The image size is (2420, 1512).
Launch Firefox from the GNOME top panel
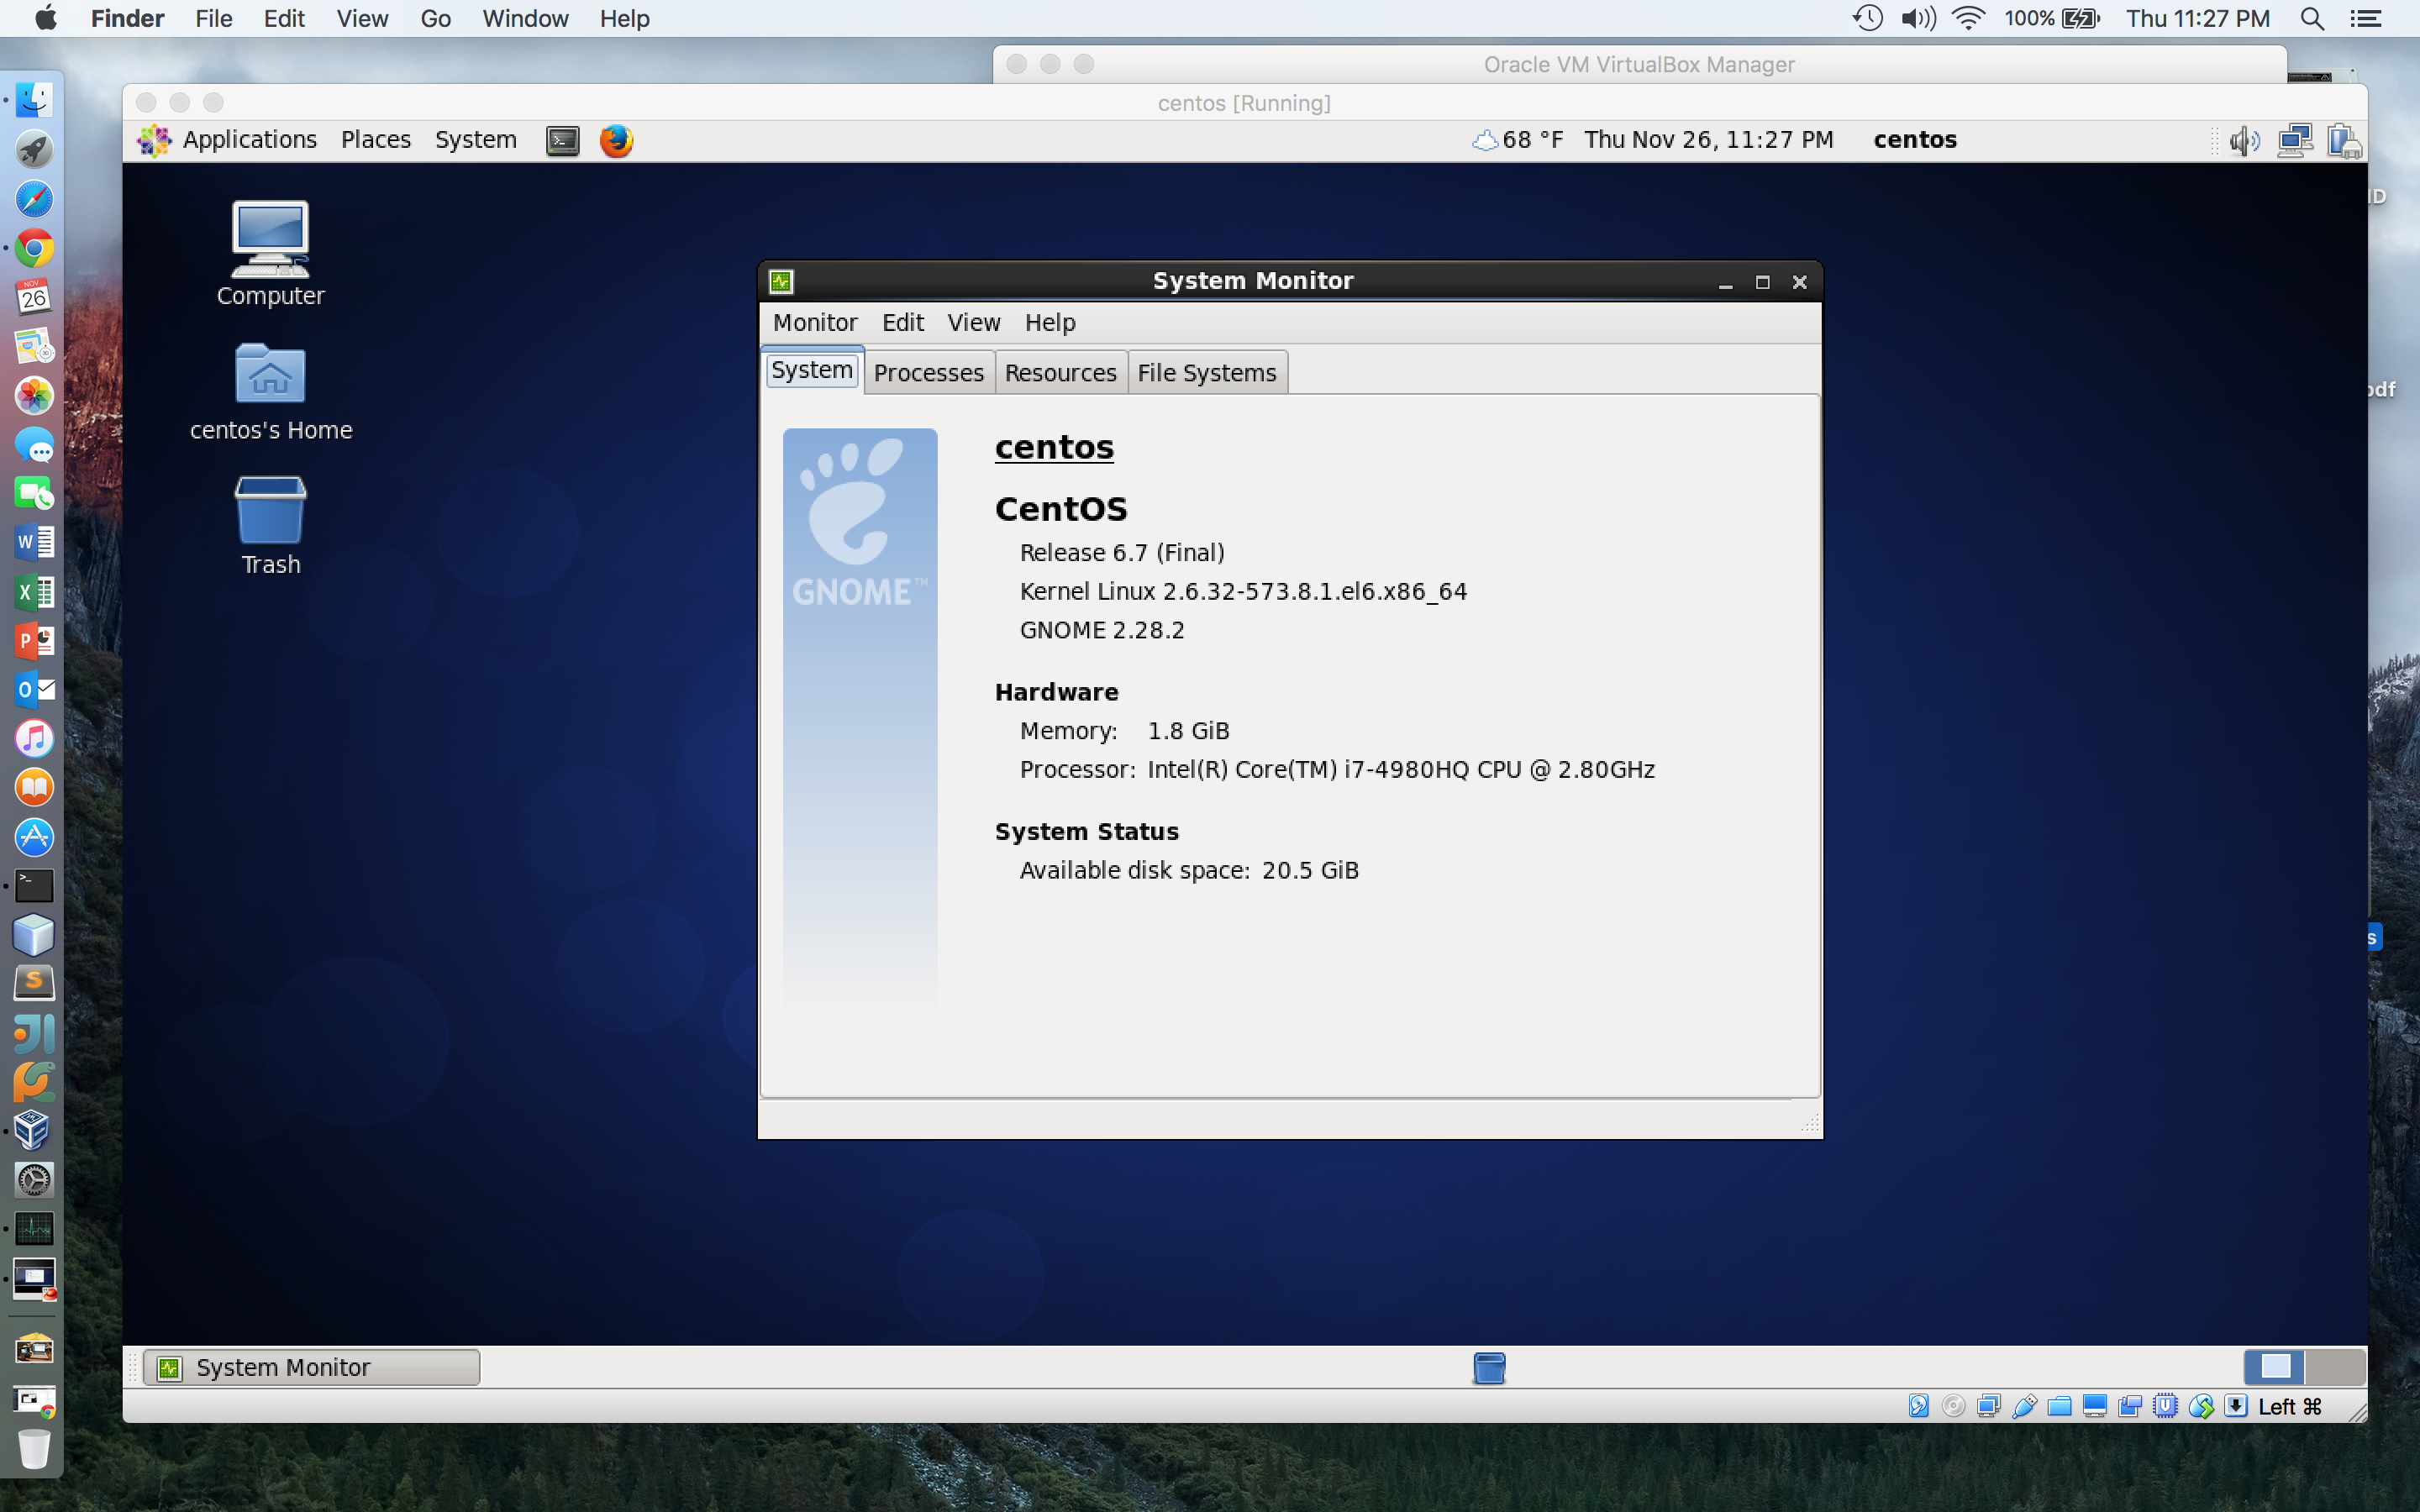(616, 140)
